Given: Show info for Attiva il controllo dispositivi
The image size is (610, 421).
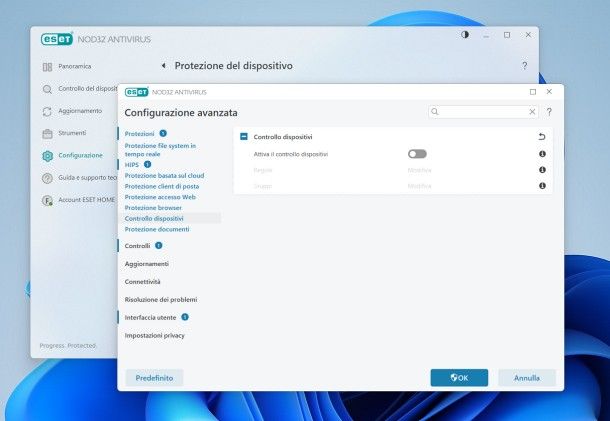Looking at the screenshot, I should tap(542, 154).
